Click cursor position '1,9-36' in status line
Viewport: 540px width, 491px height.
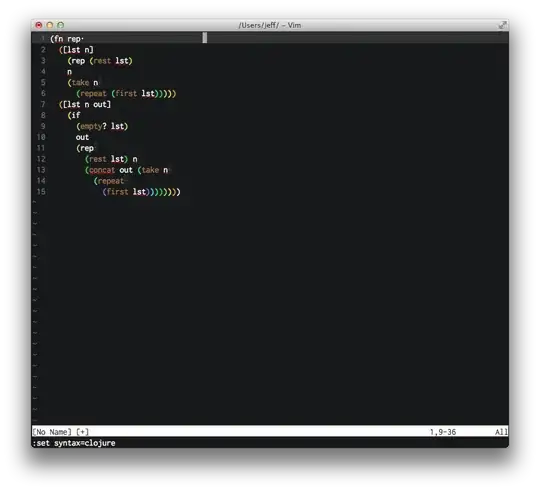tap(443, 432)
